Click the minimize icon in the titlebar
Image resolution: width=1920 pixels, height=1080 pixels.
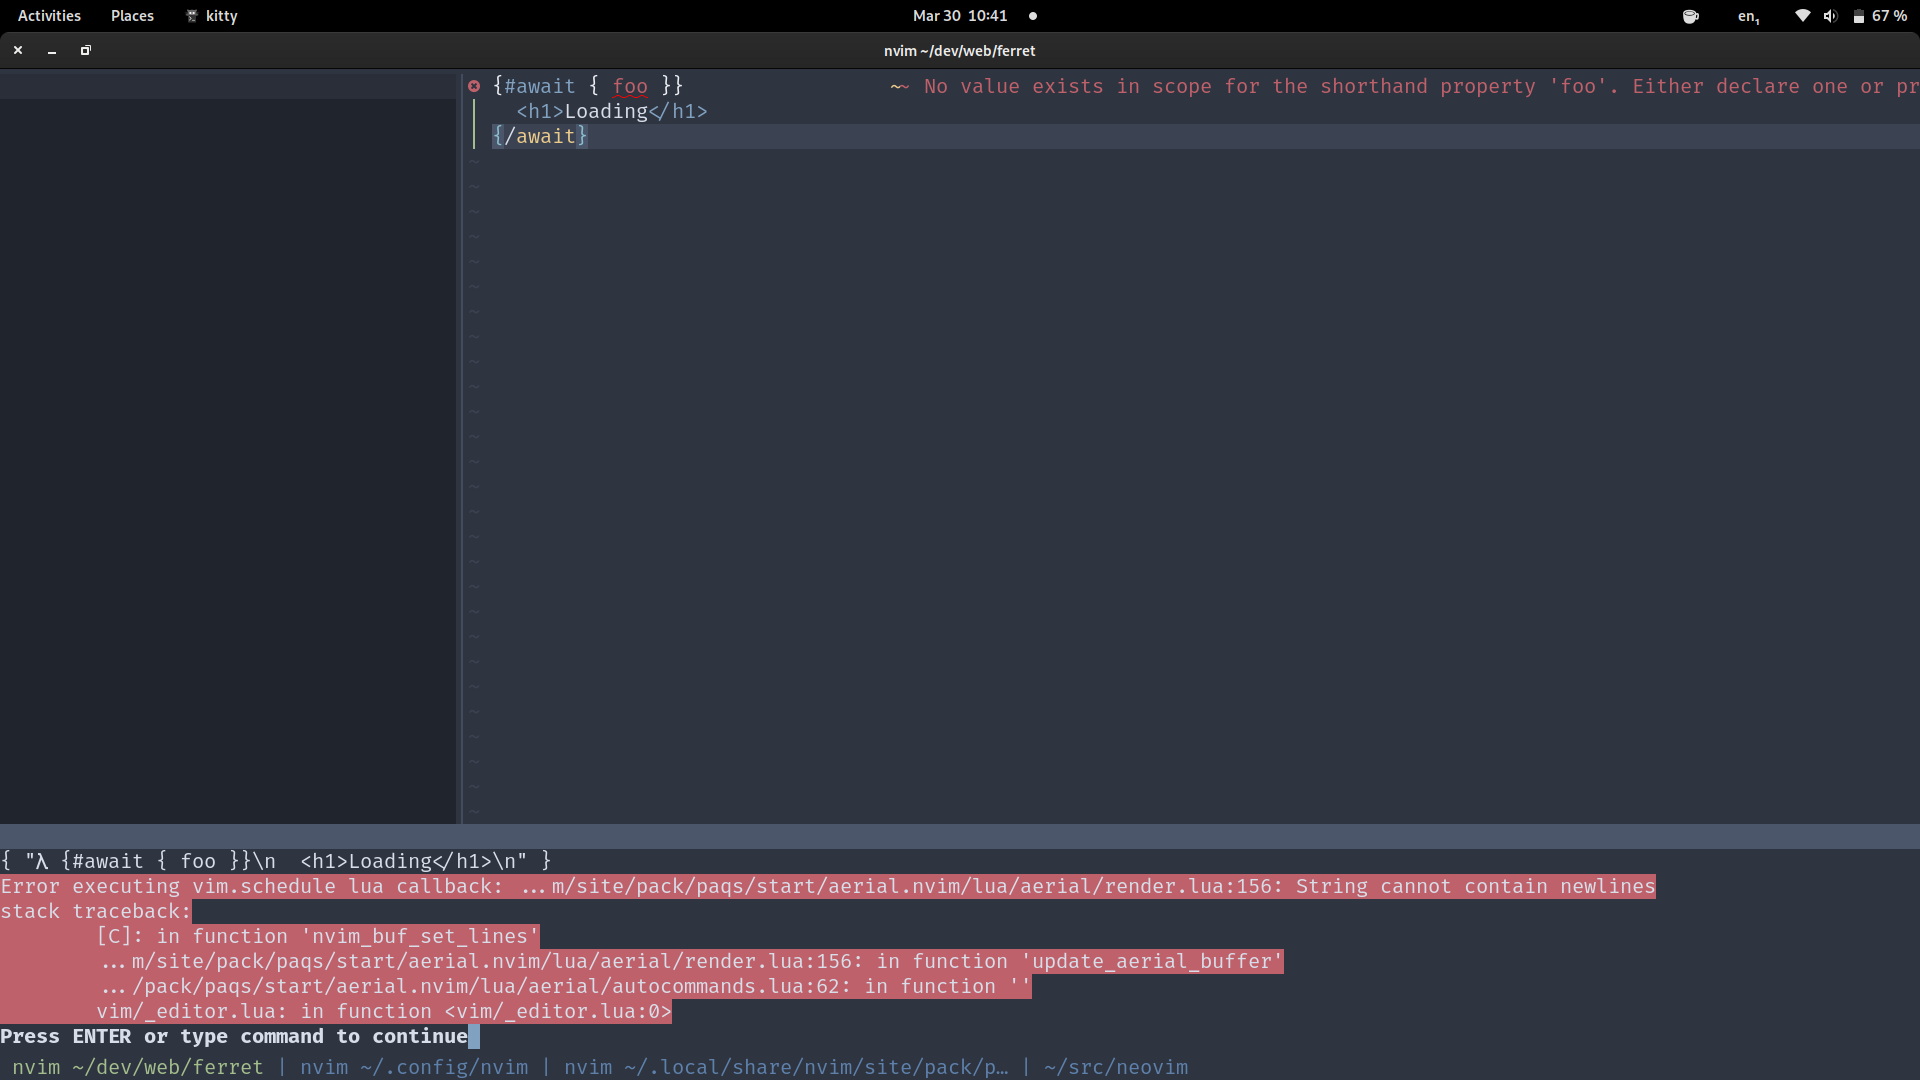point(51,50)
